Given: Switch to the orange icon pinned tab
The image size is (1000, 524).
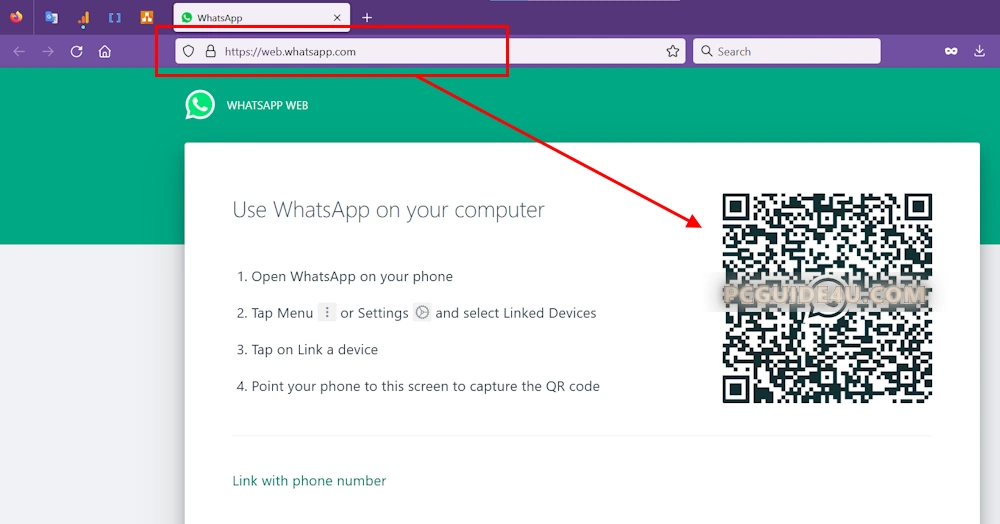Looking at the screenshot, I should click(x=147, y=17).
